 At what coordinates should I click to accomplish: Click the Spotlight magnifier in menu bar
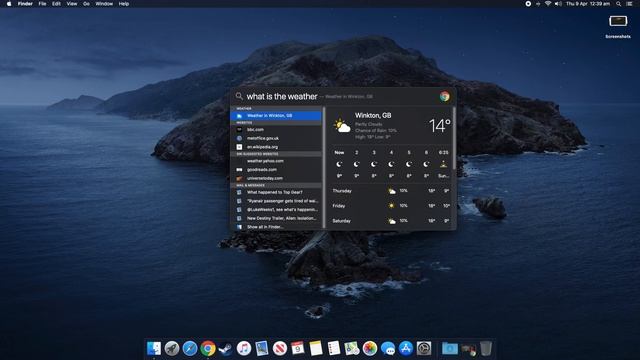click(x=619, y=4)
